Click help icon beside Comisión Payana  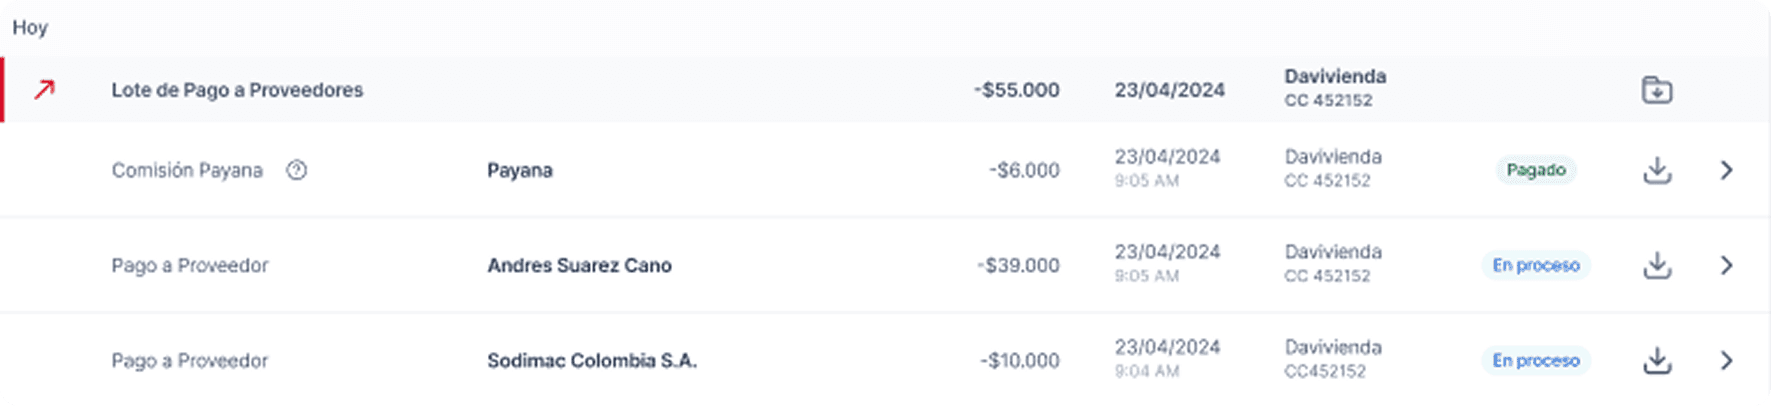point(296,171)
